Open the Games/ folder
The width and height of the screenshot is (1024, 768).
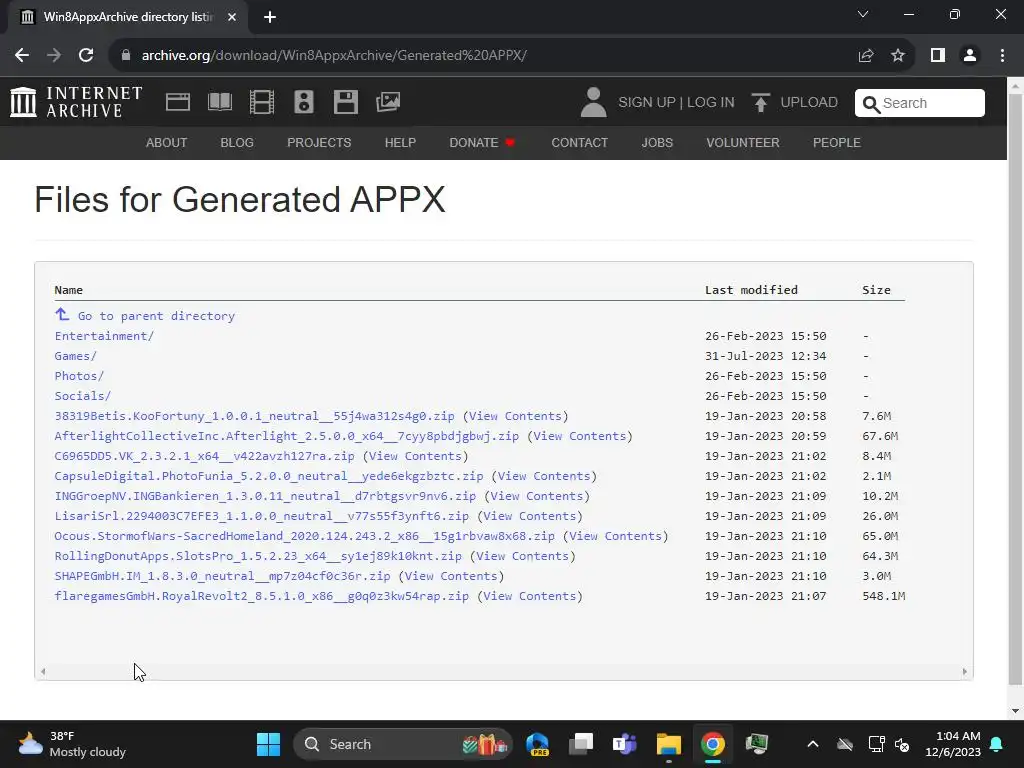(x=76, y=356)
